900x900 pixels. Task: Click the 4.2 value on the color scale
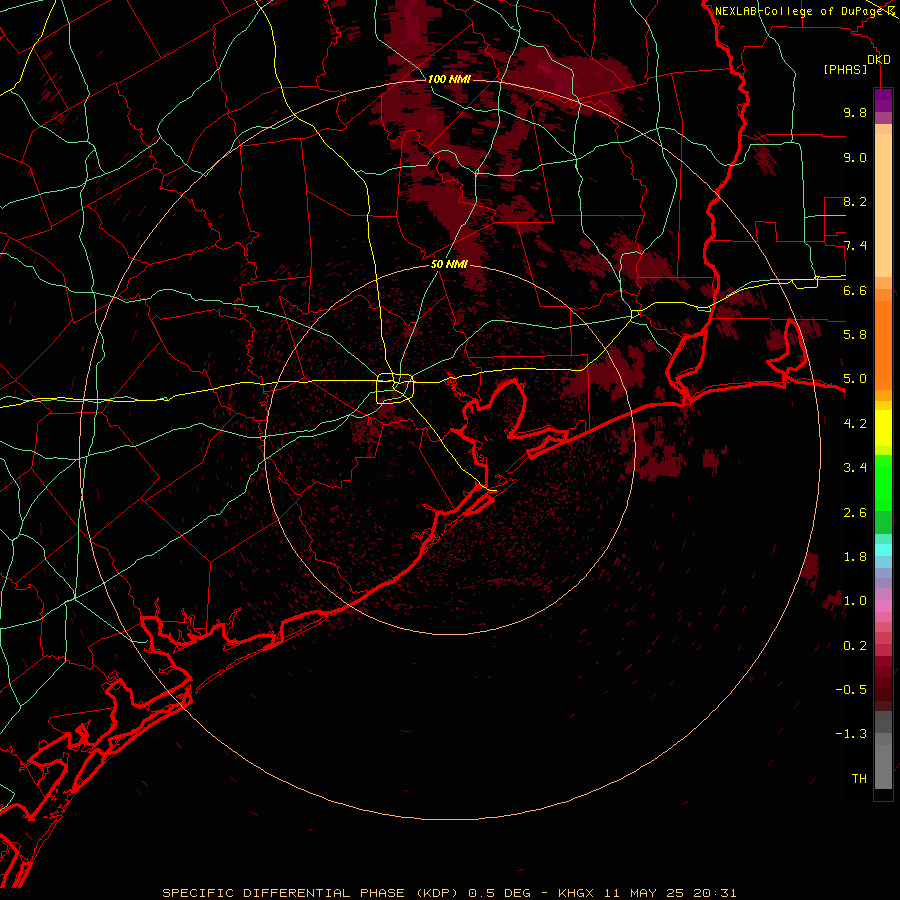[x=855, y=424]
